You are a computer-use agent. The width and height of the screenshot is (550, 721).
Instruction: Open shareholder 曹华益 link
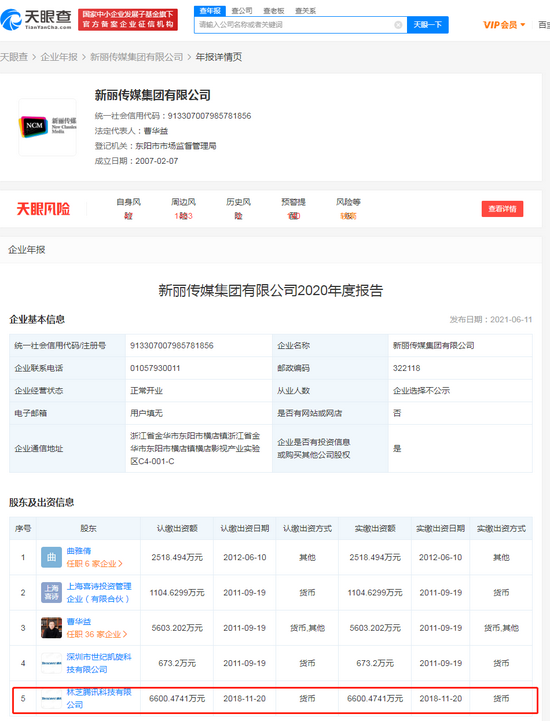pos(79,622)
